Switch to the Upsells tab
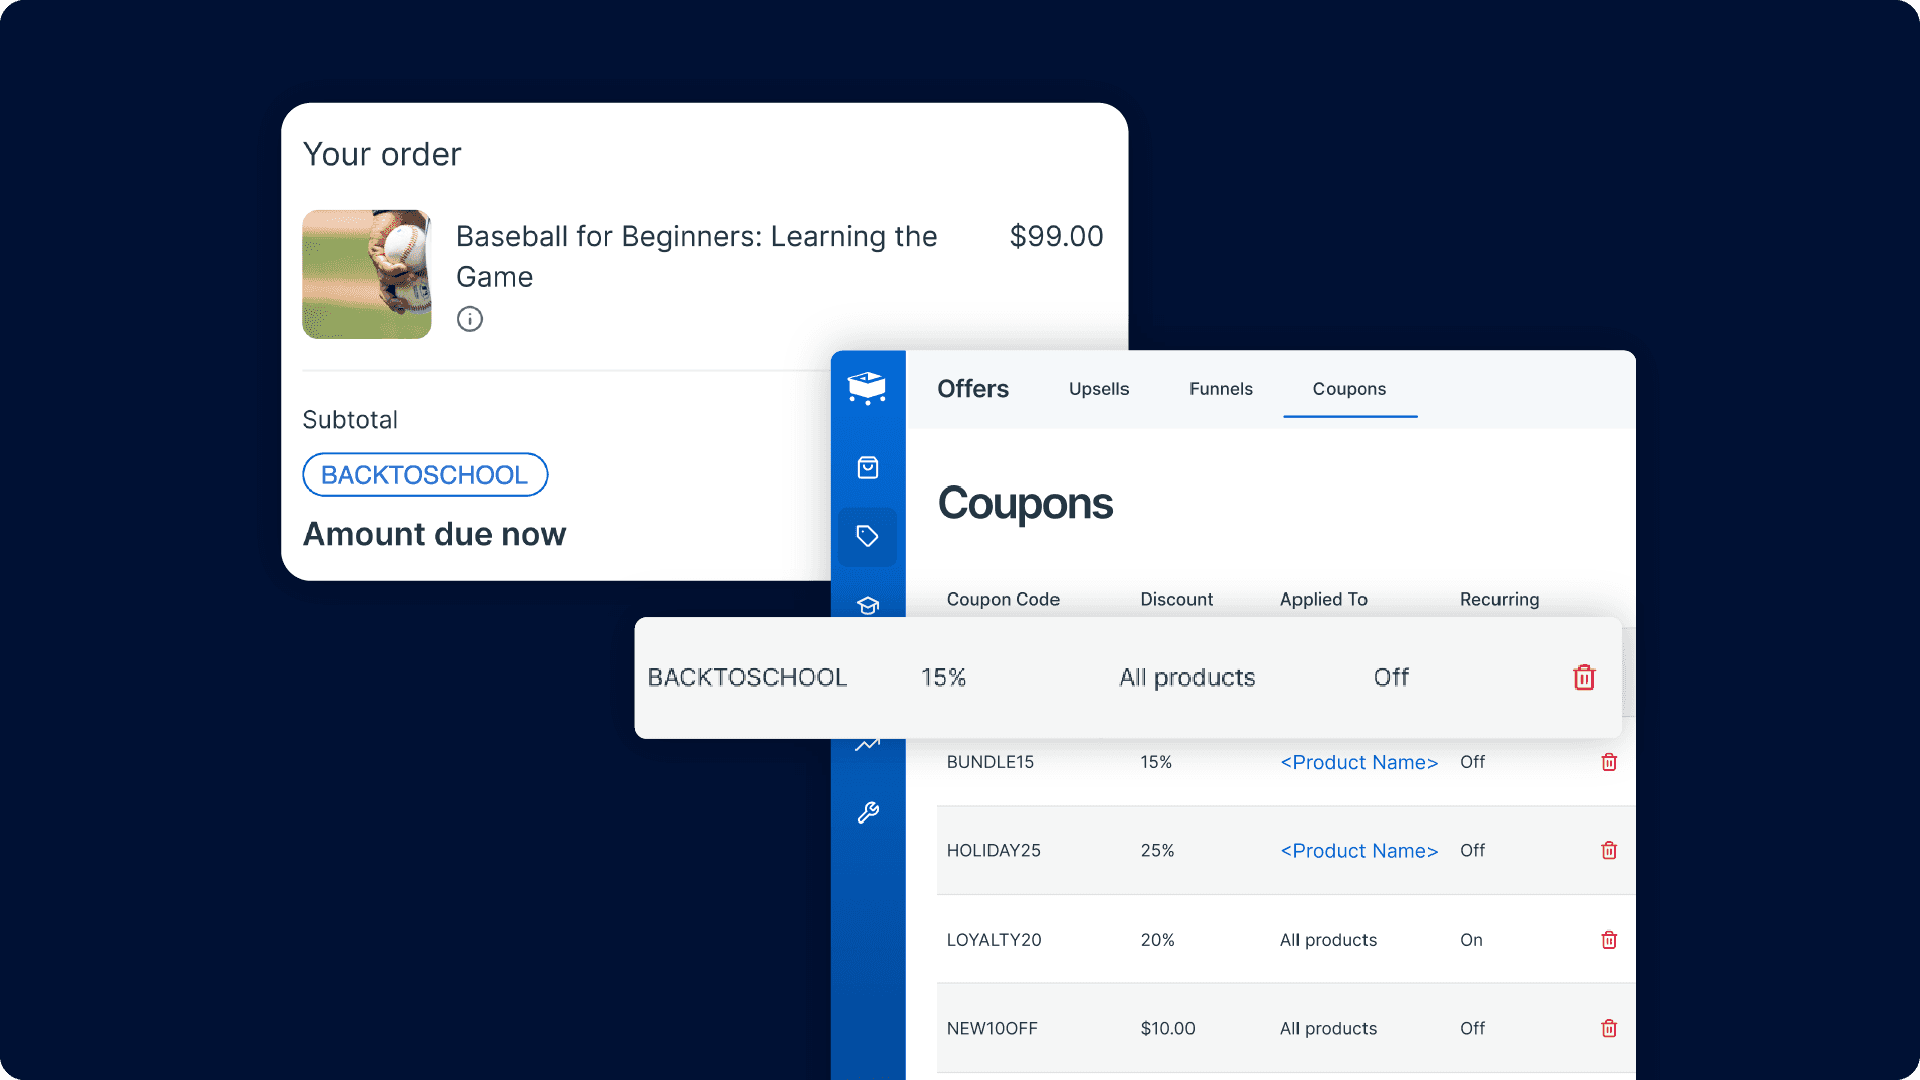This screenshot has width=1920, height=1080. (x=1098, y=389)
